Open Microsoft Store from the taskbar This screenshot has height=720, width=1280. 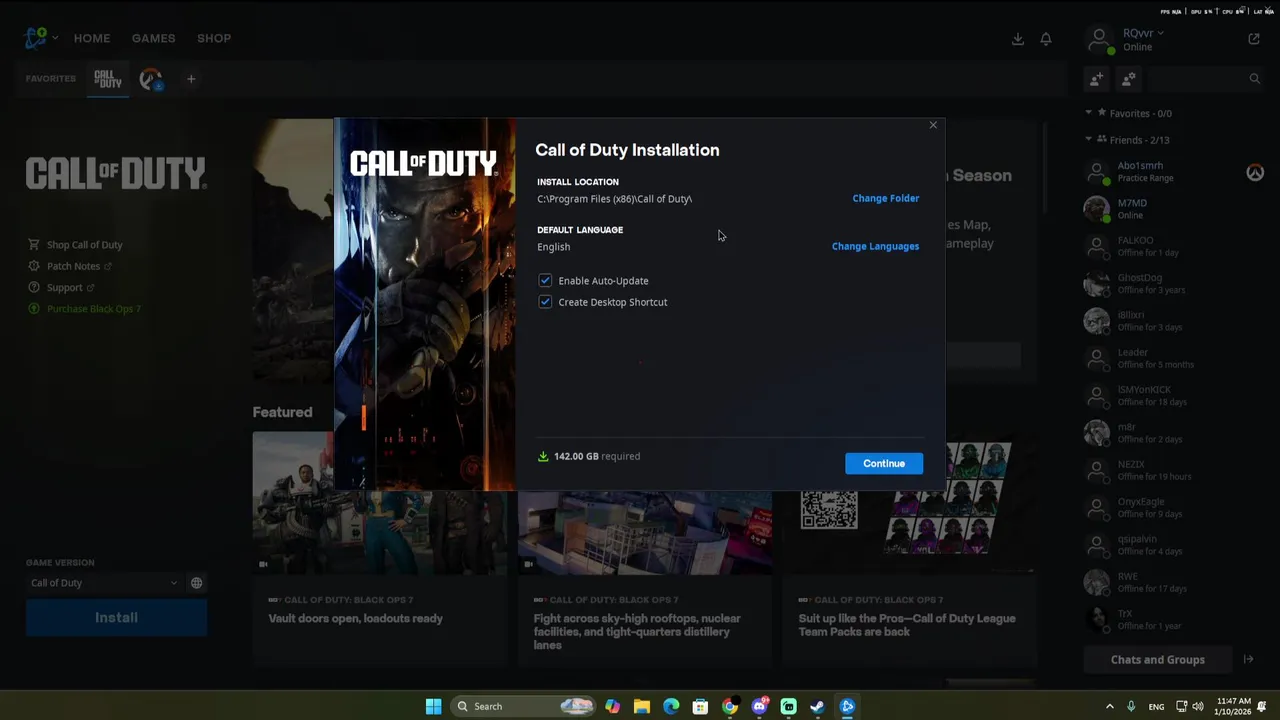click(700, 706)
